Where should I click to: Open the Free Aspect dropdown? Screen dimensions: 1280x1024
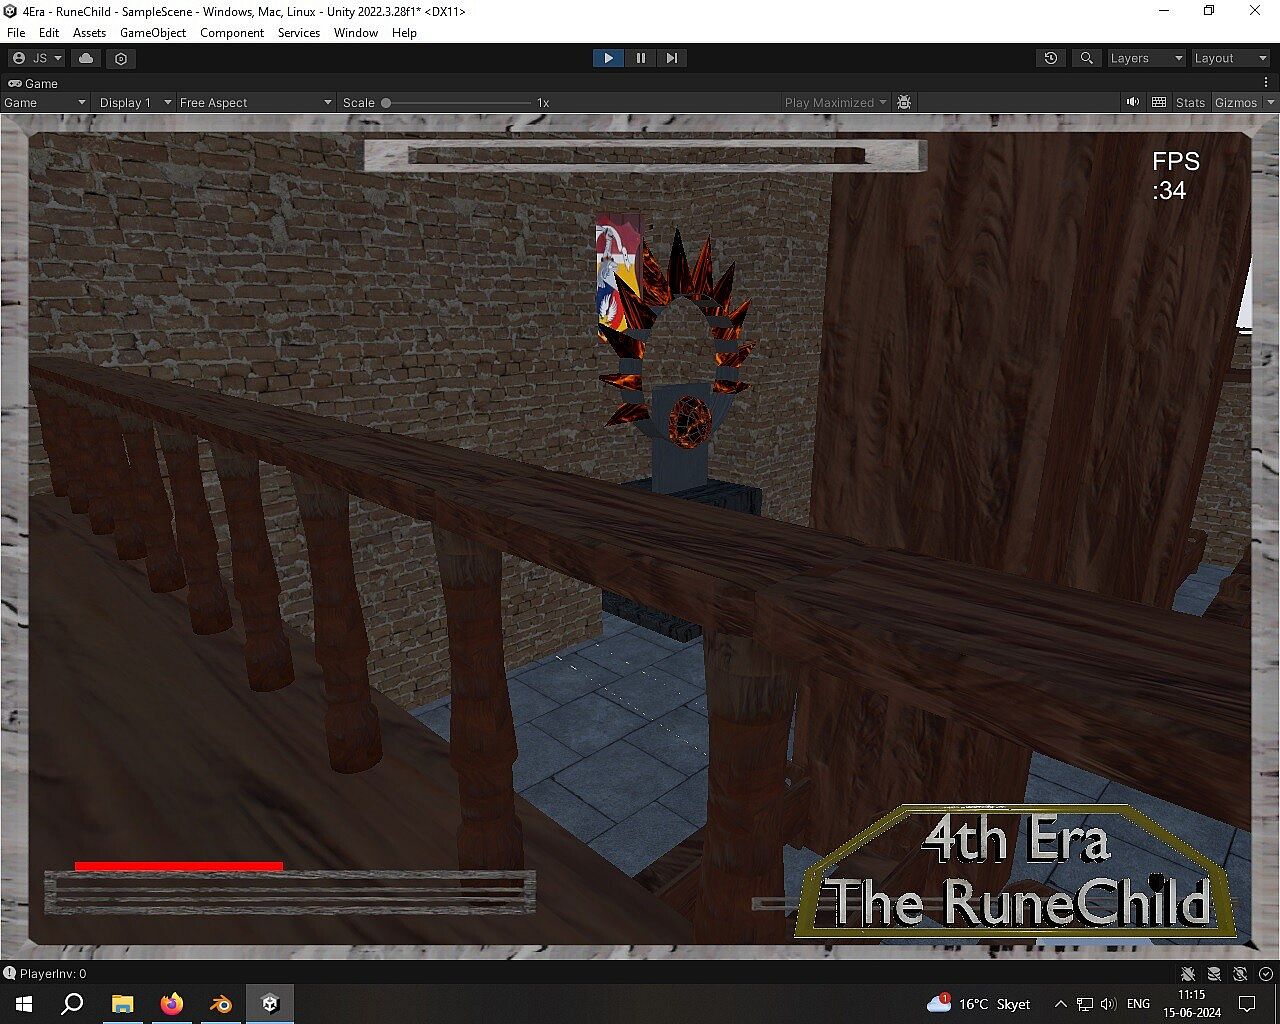pyautogui.click(x=255, y=102)
